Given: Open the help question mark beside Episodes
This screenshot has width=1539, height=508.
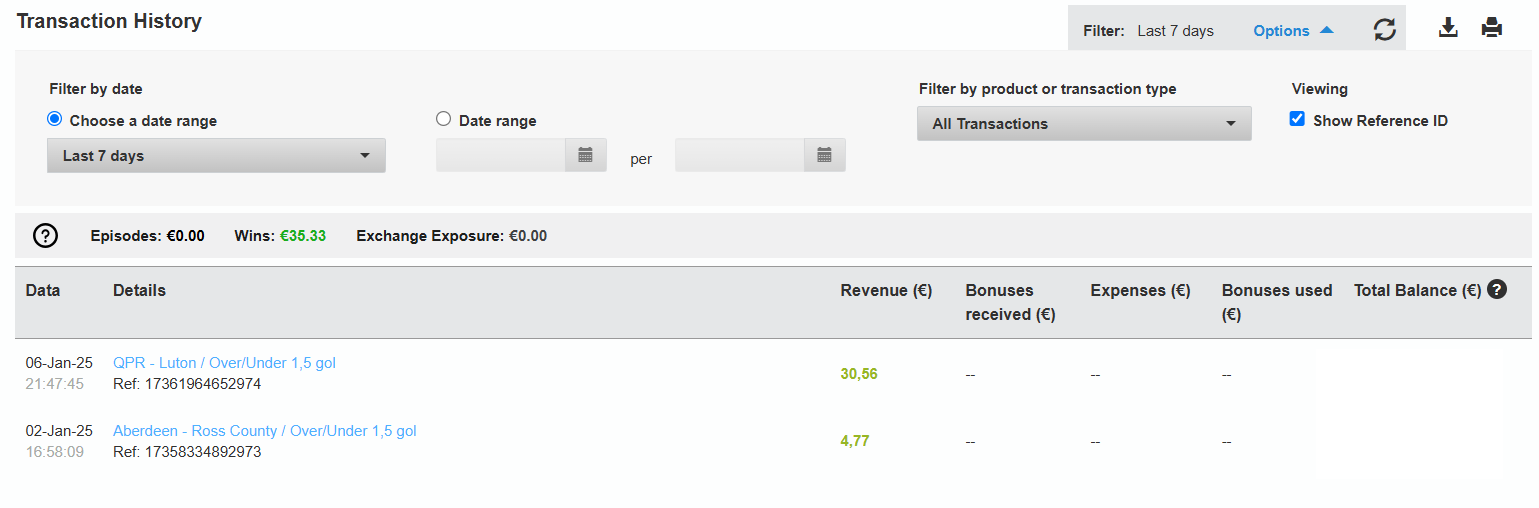Looking at the screenshot, I should pyautogui.click(x=46, y=236).
